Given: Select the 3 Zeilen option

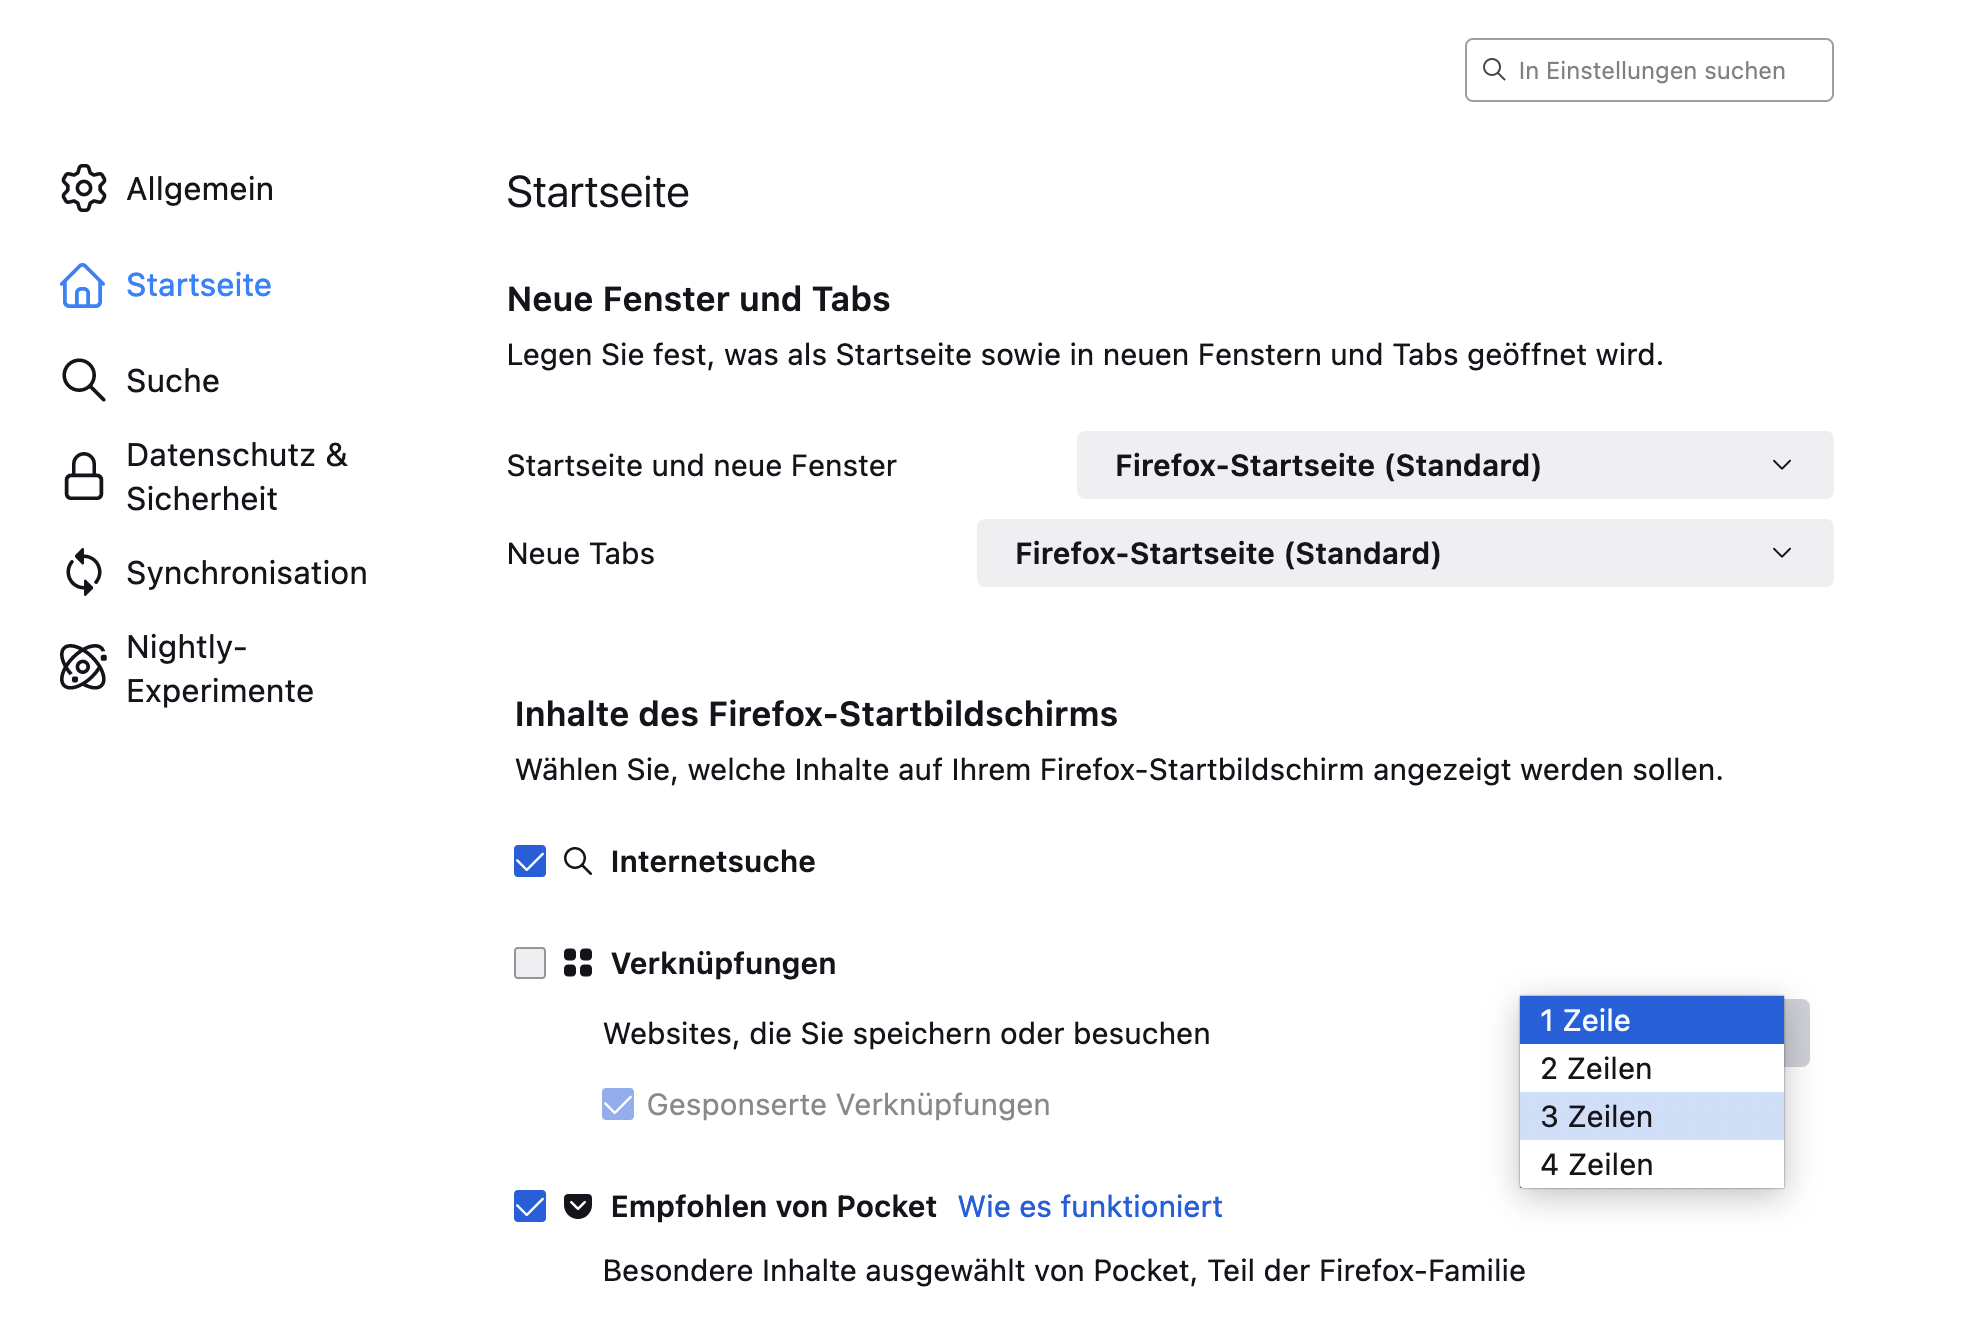Looking at the screenshot, I should (1650, 1116).
